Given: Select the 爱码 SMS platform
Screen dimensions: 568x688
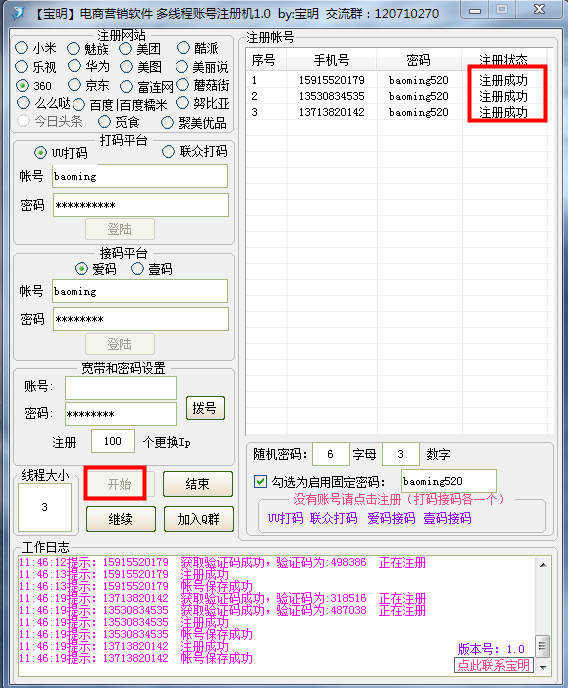Looking at the screenshot, I should (x=81, y=269).
